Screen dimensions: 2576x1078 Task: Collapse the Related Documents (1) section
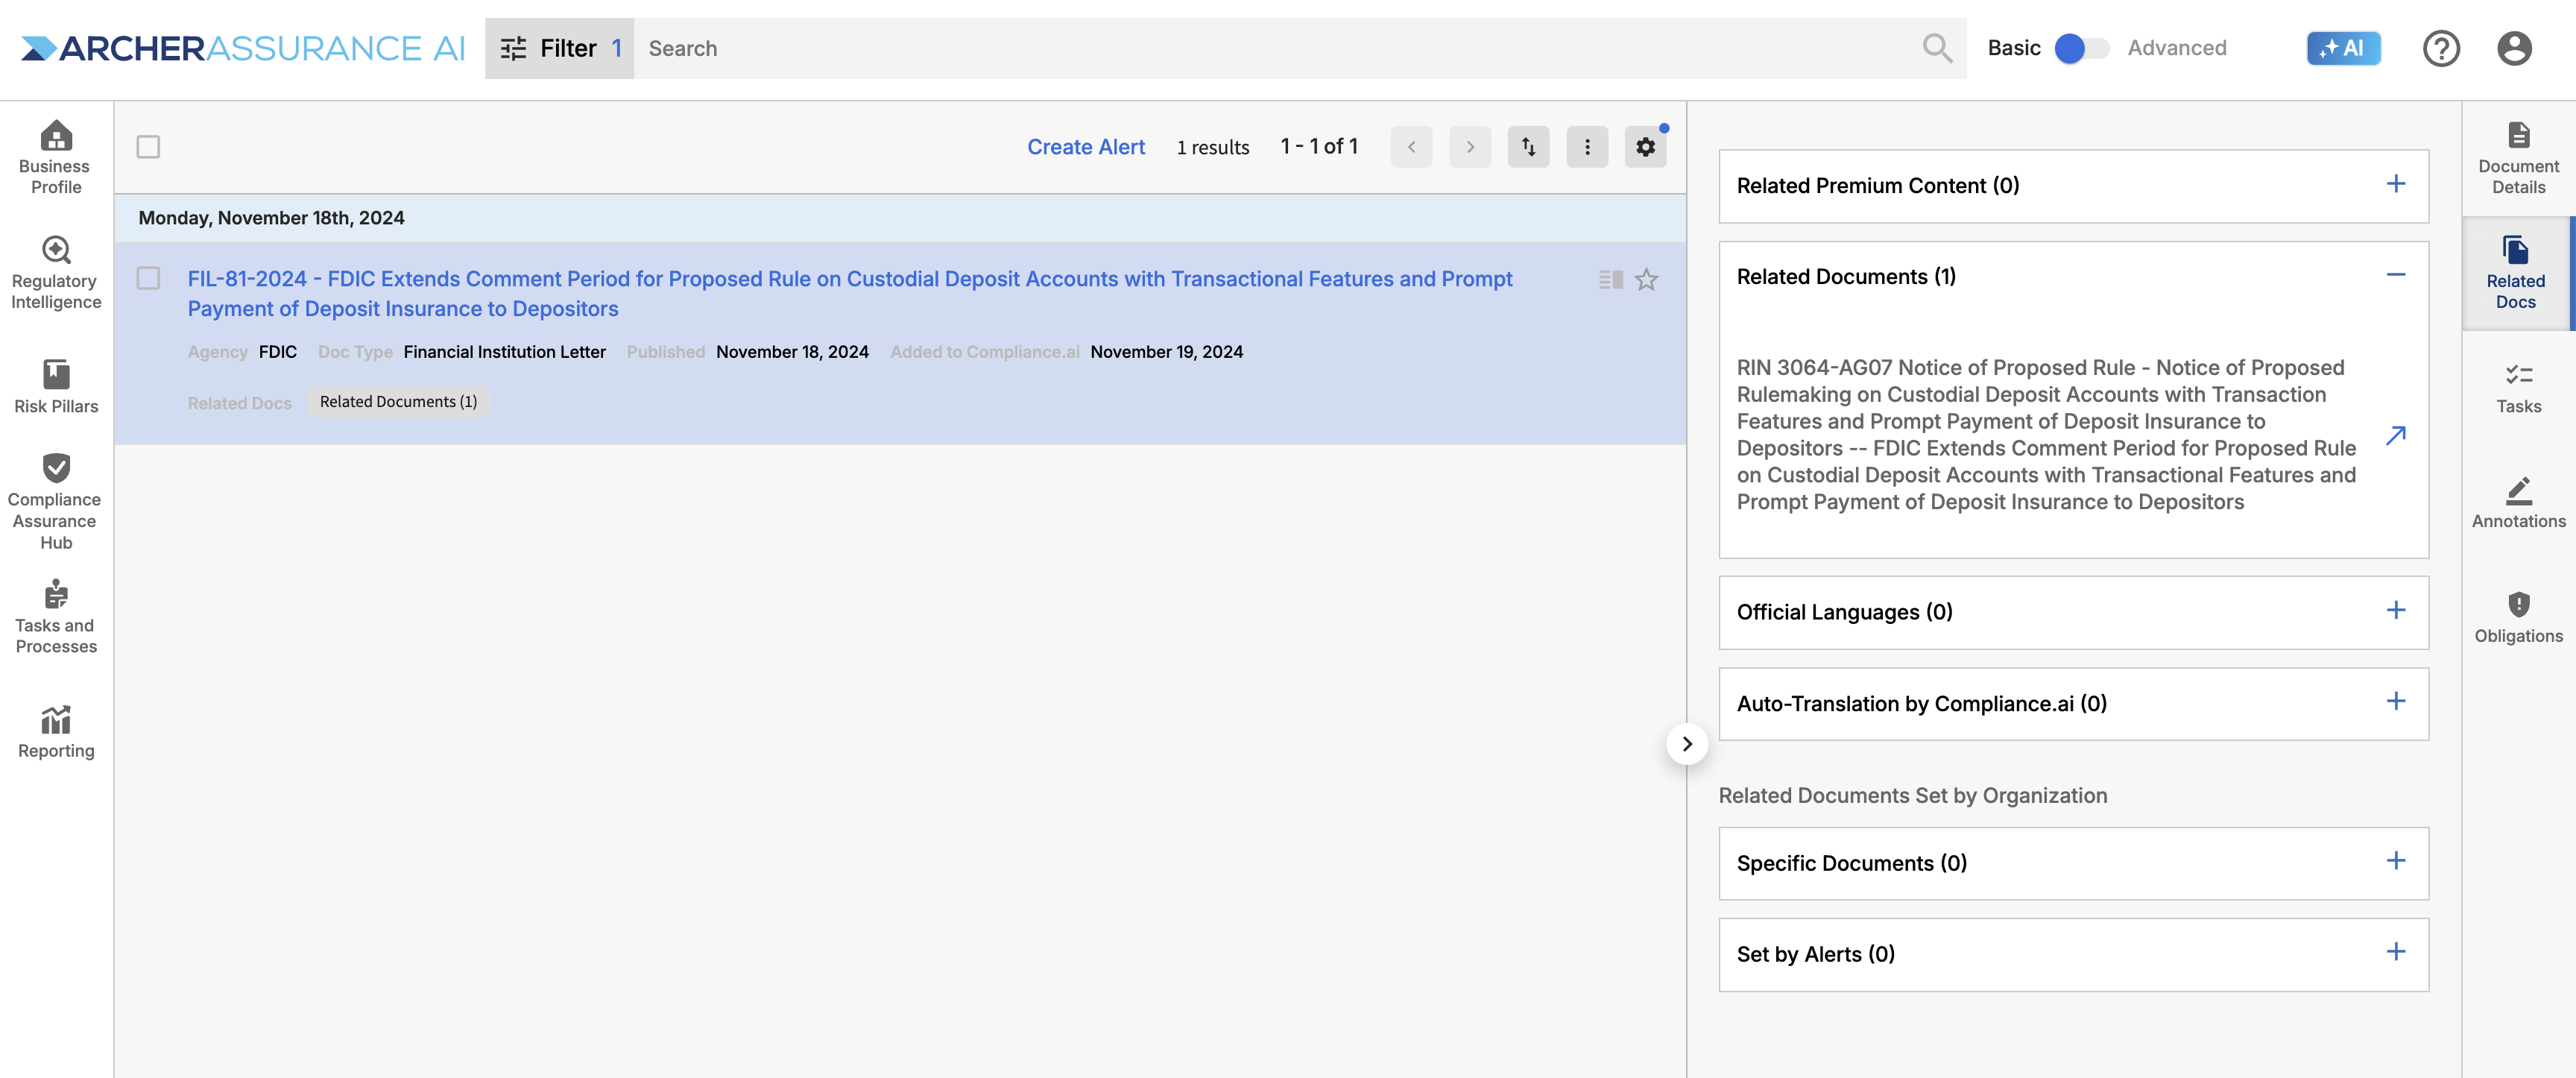[2395, 275]
